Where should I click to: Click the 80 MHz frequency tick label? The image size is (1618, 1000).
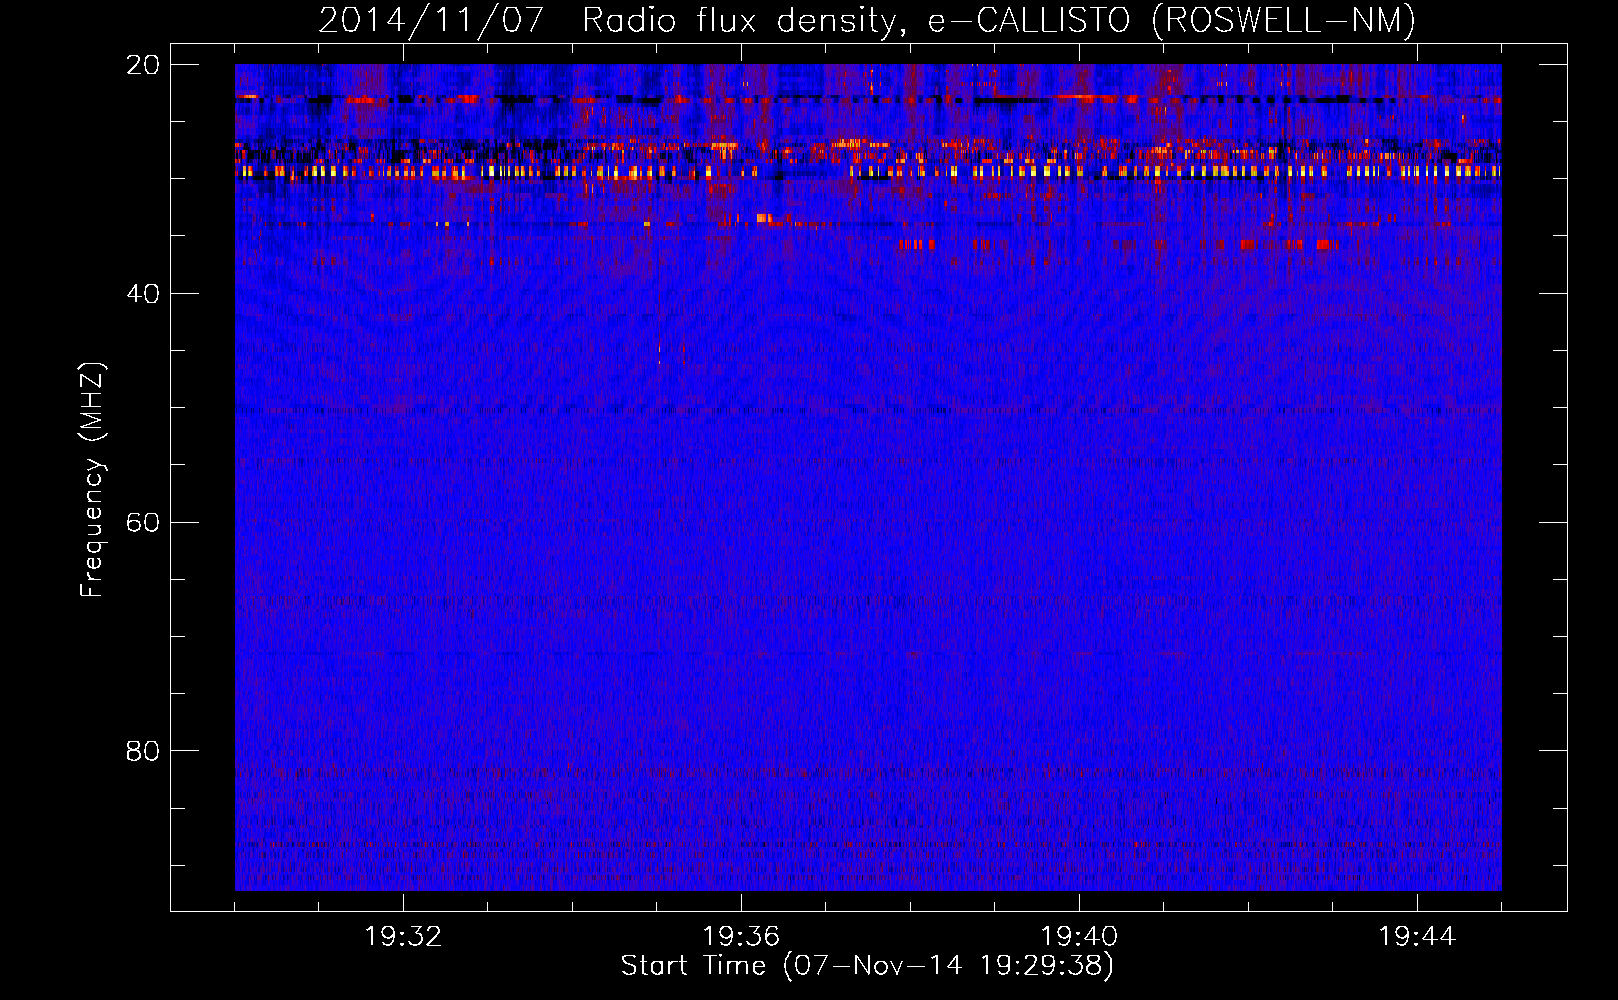(x=143, y=751)
